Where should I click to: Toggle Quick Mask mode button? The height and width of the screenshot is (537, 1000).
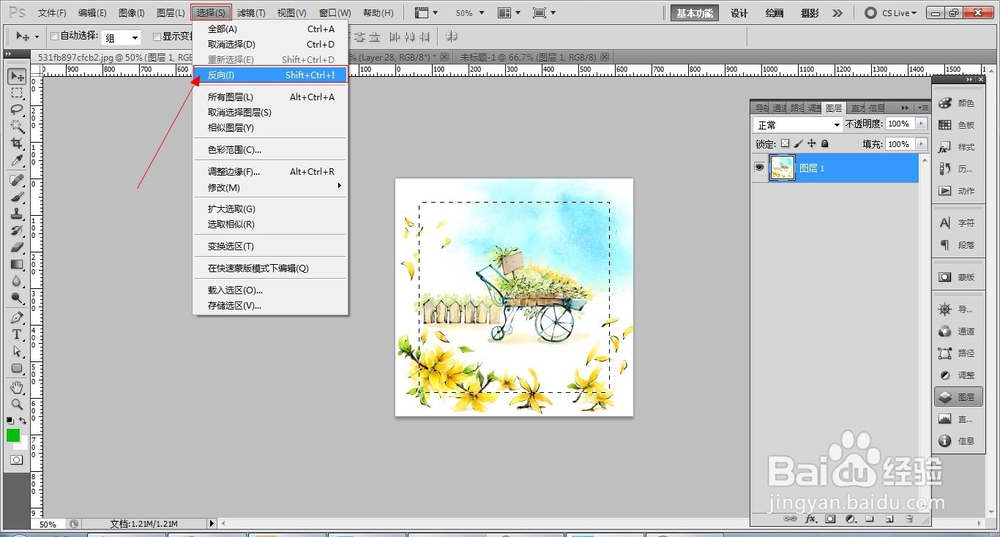(17, 460)
